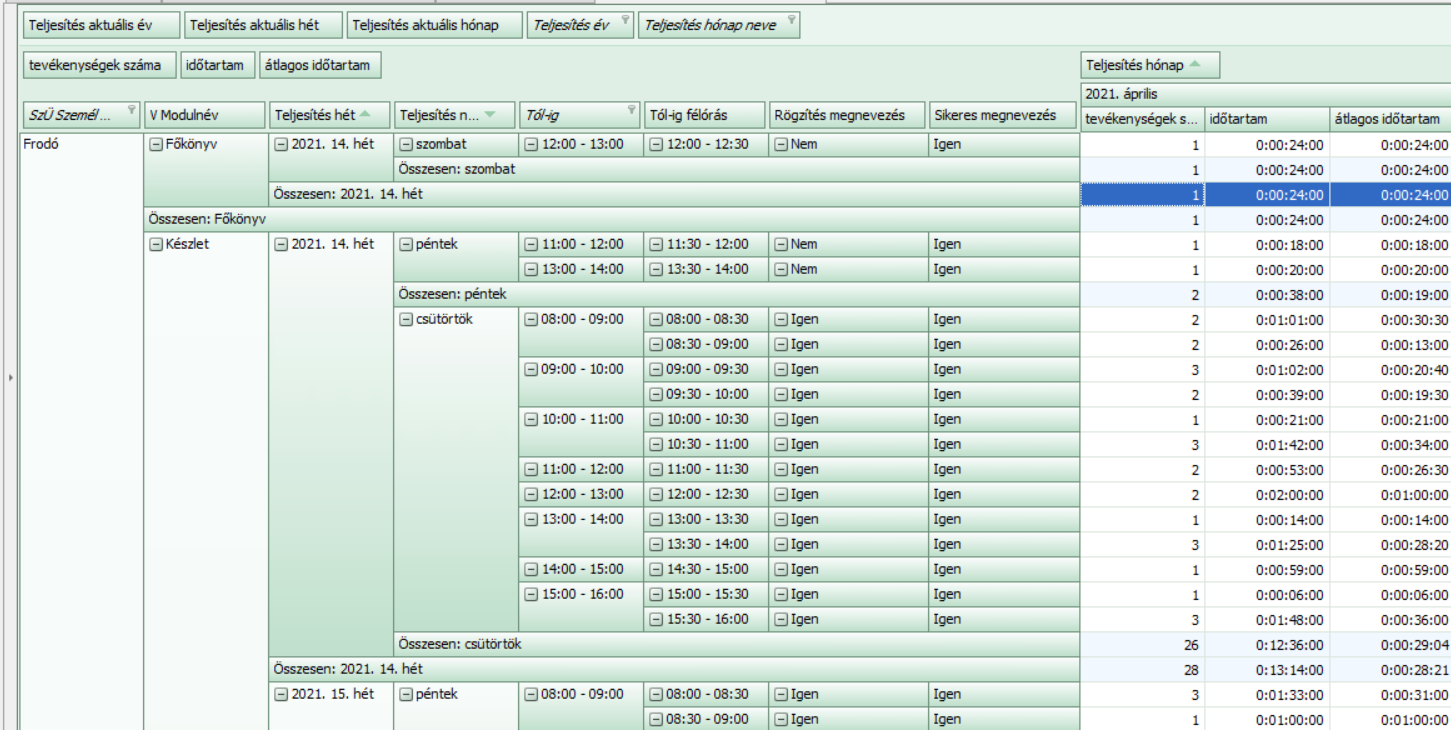This screenshot has width=1451, height=730.
Task: Collapse the 14:00 - 15:00 time range
Action: tap(531, 569)
